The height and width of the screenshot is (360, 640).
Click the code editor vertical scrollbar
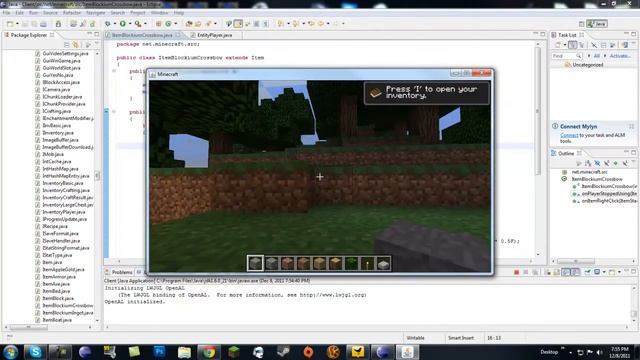[x=538, y=110]
